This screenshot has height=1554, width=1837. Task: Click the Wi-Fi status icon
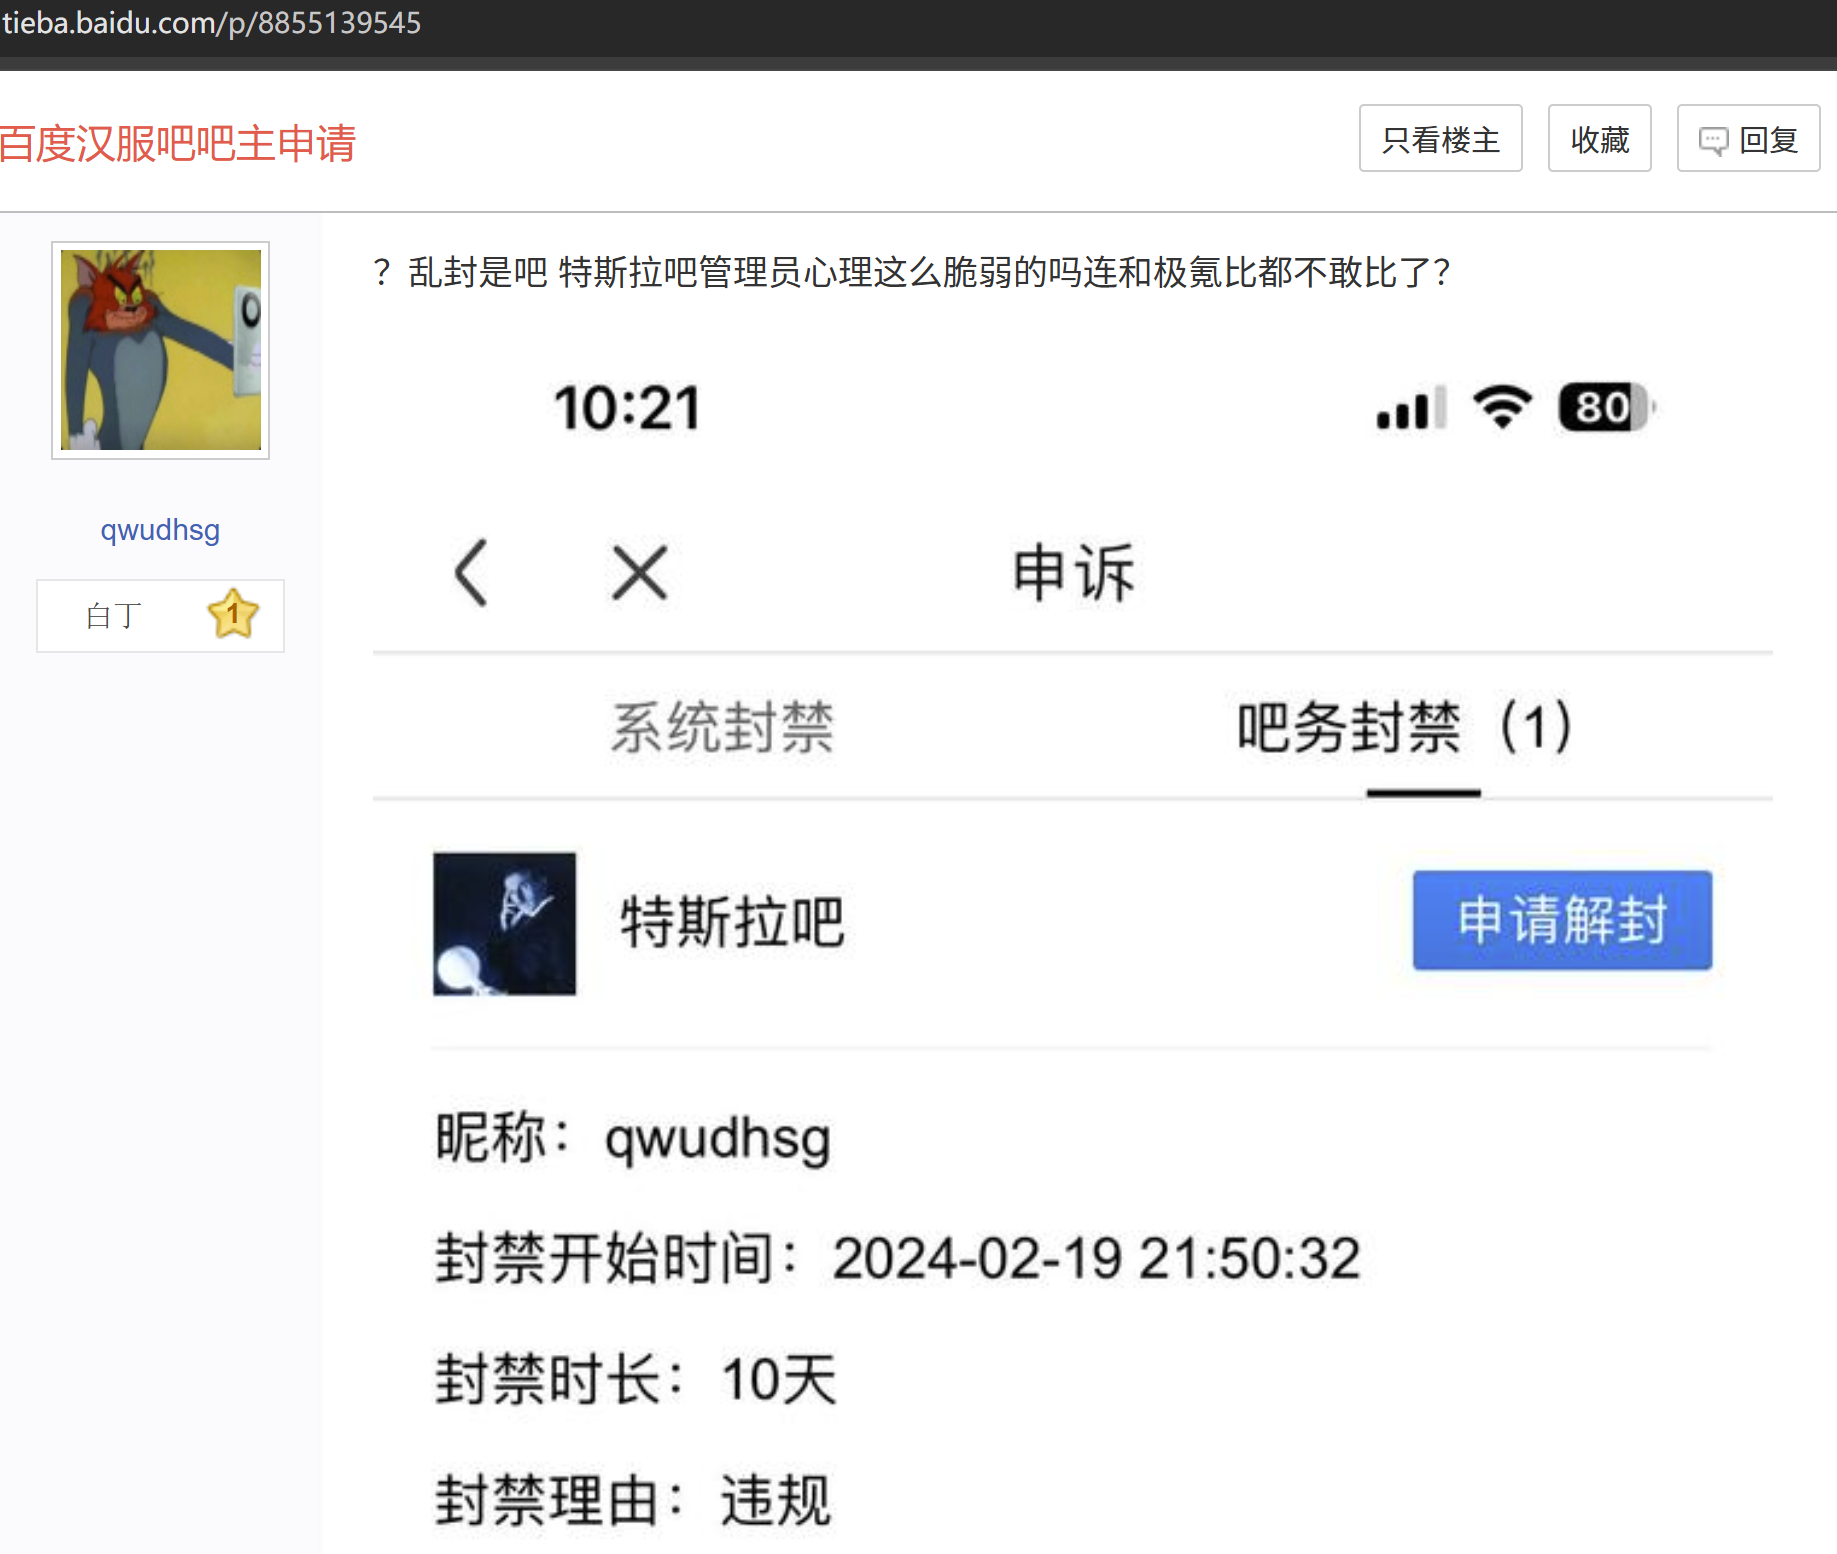[x=1501, y=407]
